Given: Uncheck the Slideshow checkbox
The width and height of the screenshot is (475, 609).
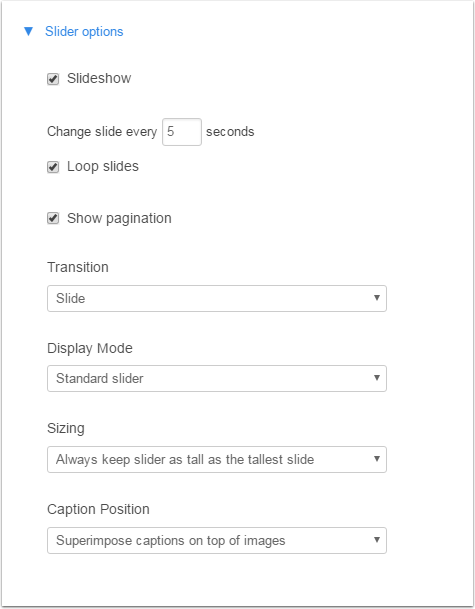Looking at the screenshot, I should tap(53, 79).
